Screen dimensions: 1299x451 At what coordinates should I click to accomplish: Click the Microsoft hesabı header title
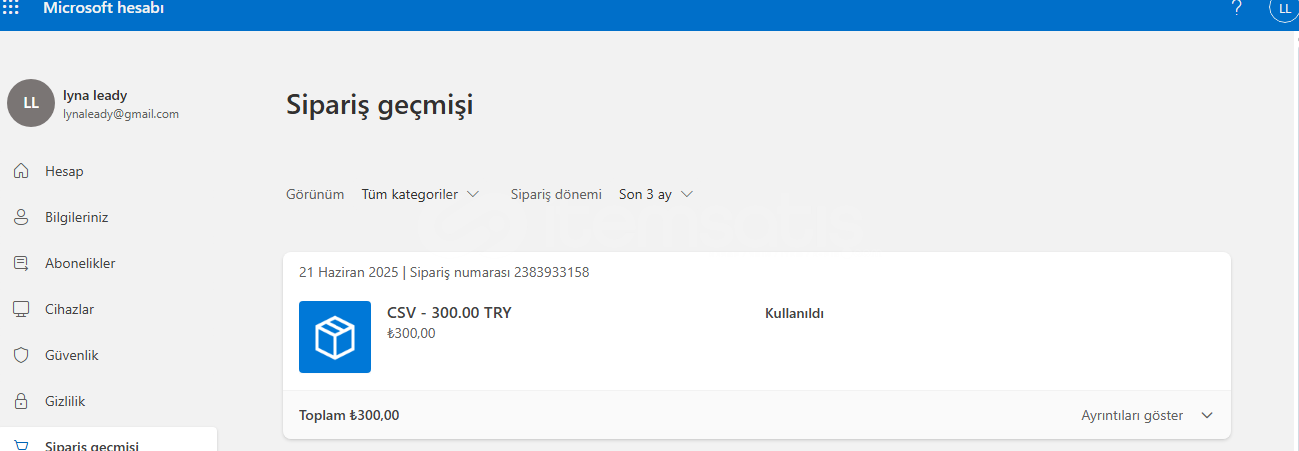click(103, 8)
